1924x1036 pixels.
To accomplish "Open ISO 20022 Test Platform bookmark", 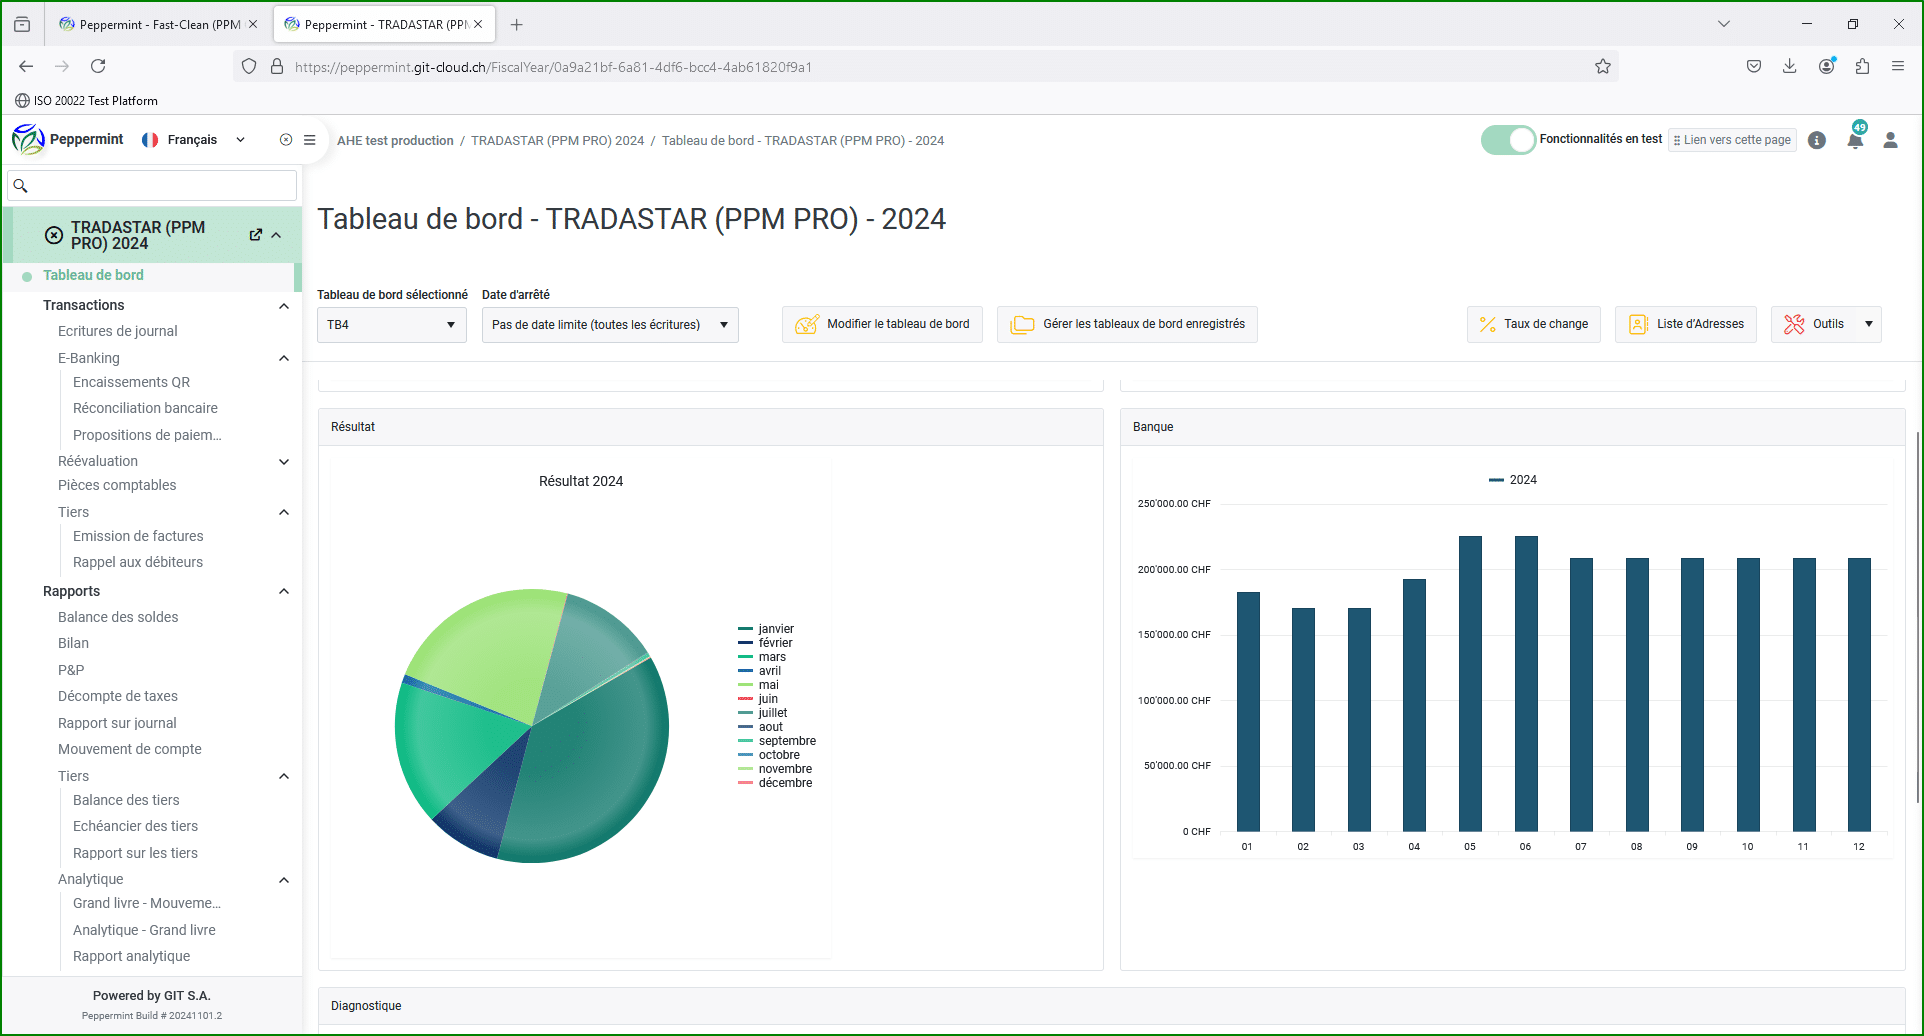I will (x=86, y=101).
